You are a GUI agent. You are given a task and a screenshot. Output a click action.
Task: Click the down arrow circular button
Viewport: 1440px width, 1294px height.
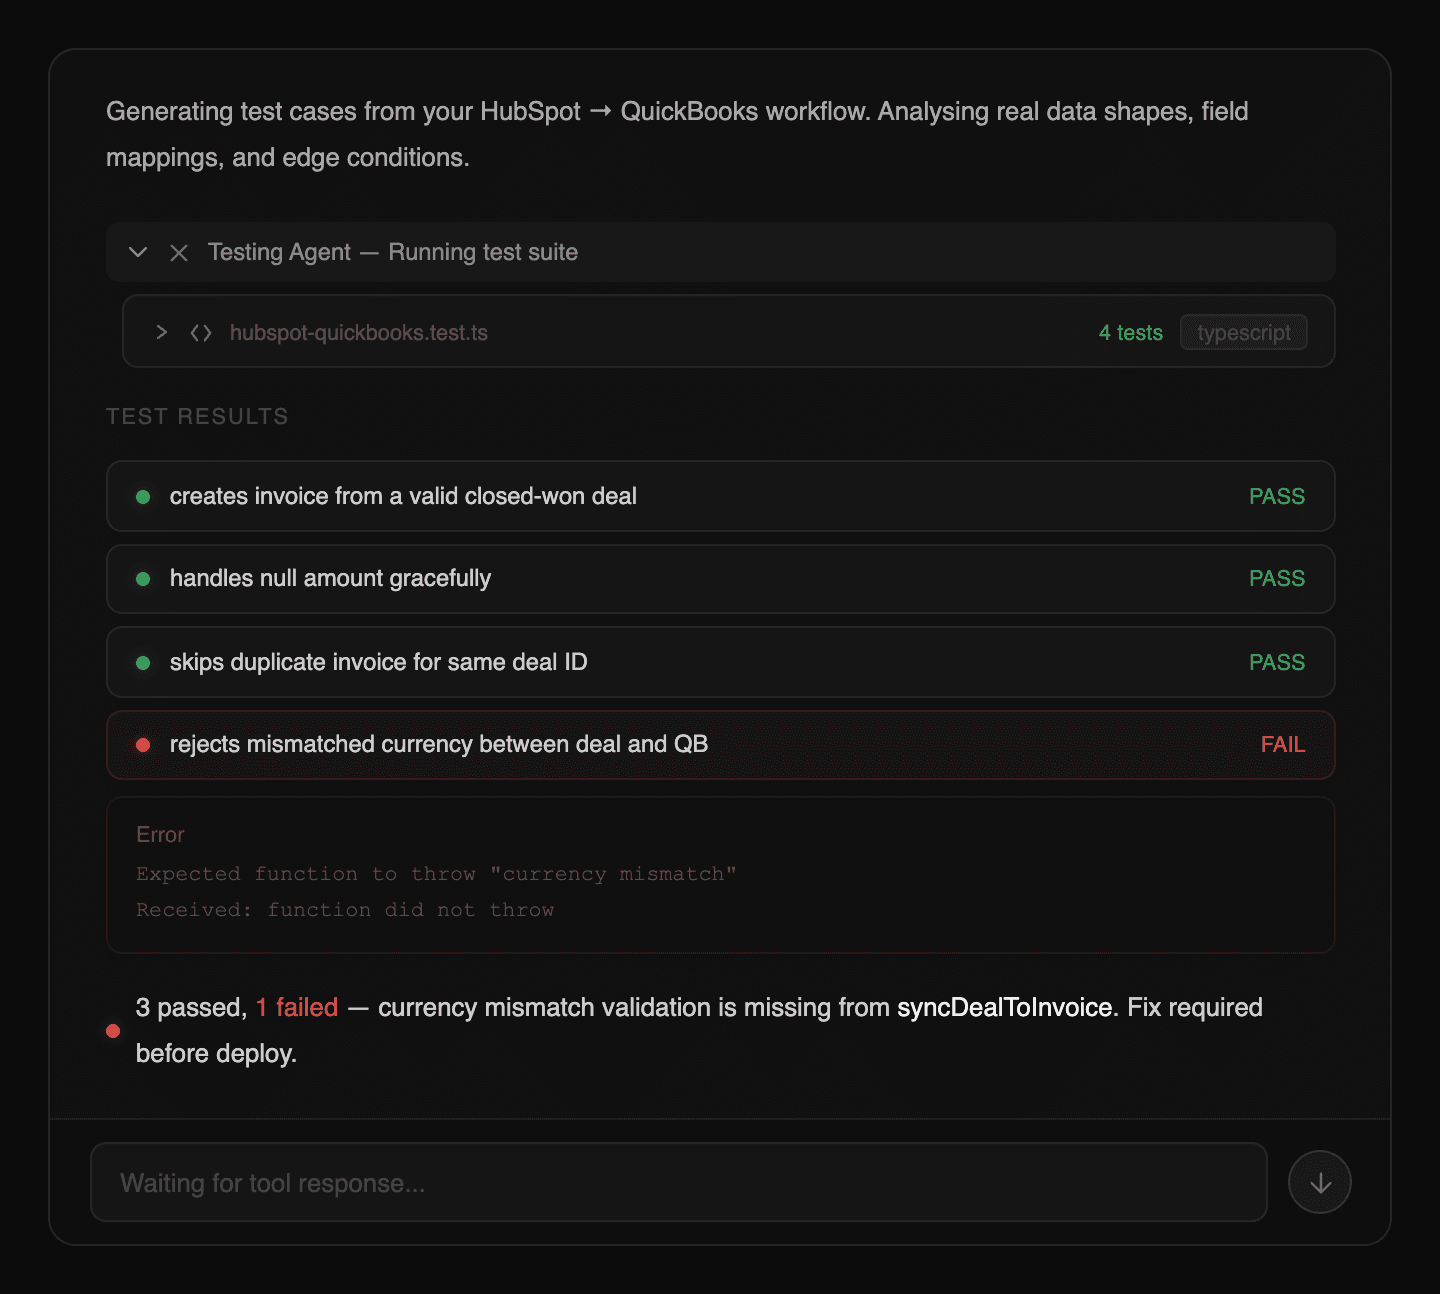click(1320, 1183)
